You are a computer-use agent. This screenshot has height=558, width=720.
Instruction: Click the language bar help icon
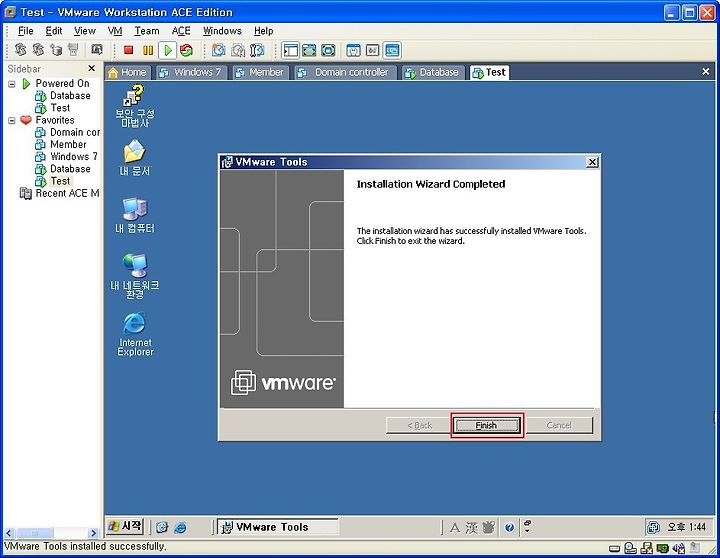tap(509, 528)
